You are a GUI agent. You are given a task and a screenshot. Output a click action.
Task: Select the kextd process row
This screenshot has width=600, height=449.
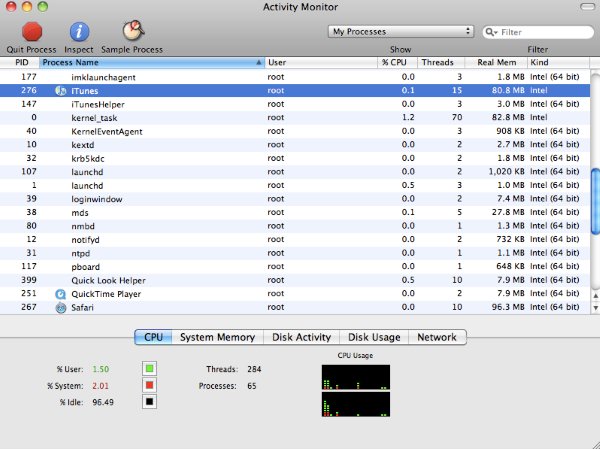point(295,145)
